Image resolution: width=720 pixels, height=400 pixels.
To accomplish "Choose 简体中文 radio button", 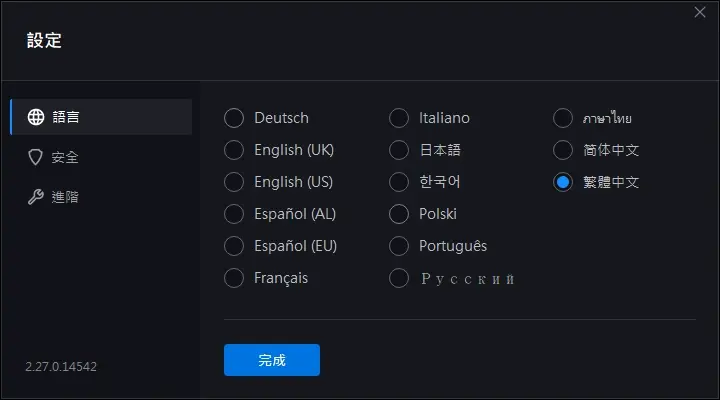I will click(562, 150).
